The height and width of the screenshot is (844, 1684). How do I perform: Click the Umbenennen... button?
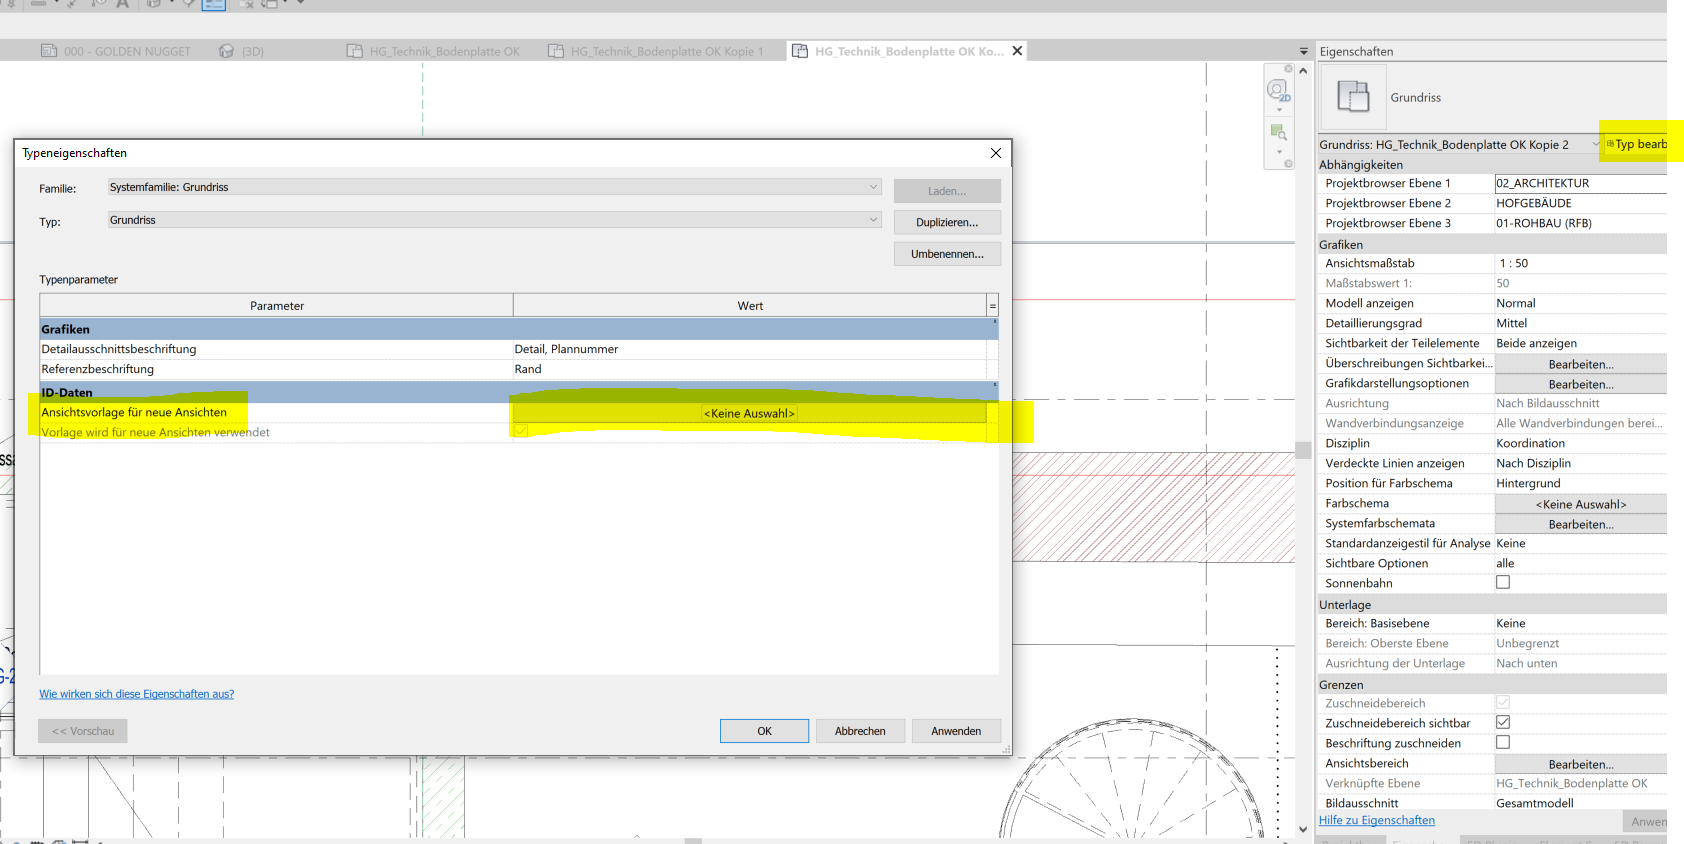(x=947, y=254)
